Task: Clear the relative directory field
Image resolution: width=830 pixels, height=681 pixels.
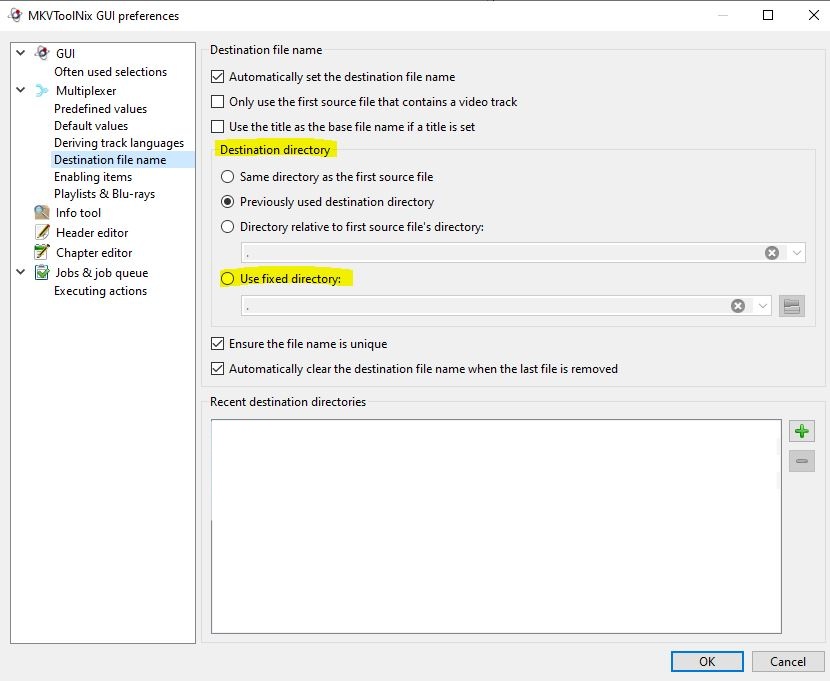Action: pyautogui.click(x=772, y=253)
